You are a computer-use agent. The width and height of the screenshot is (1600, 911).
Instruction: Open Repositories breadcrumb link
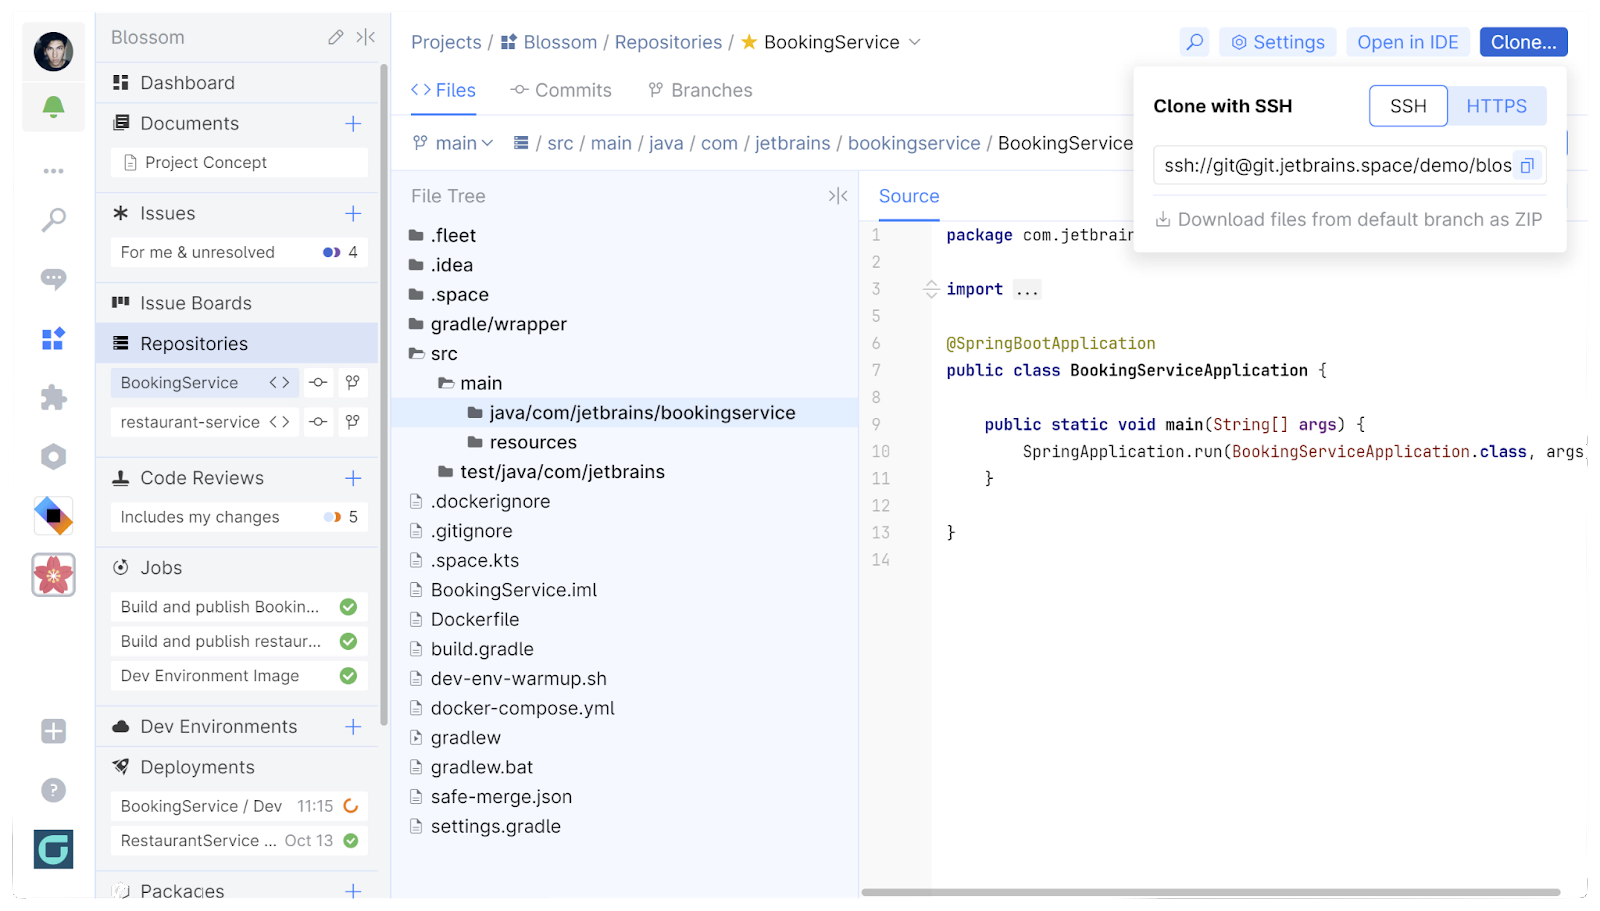click(x=668, y=42)
